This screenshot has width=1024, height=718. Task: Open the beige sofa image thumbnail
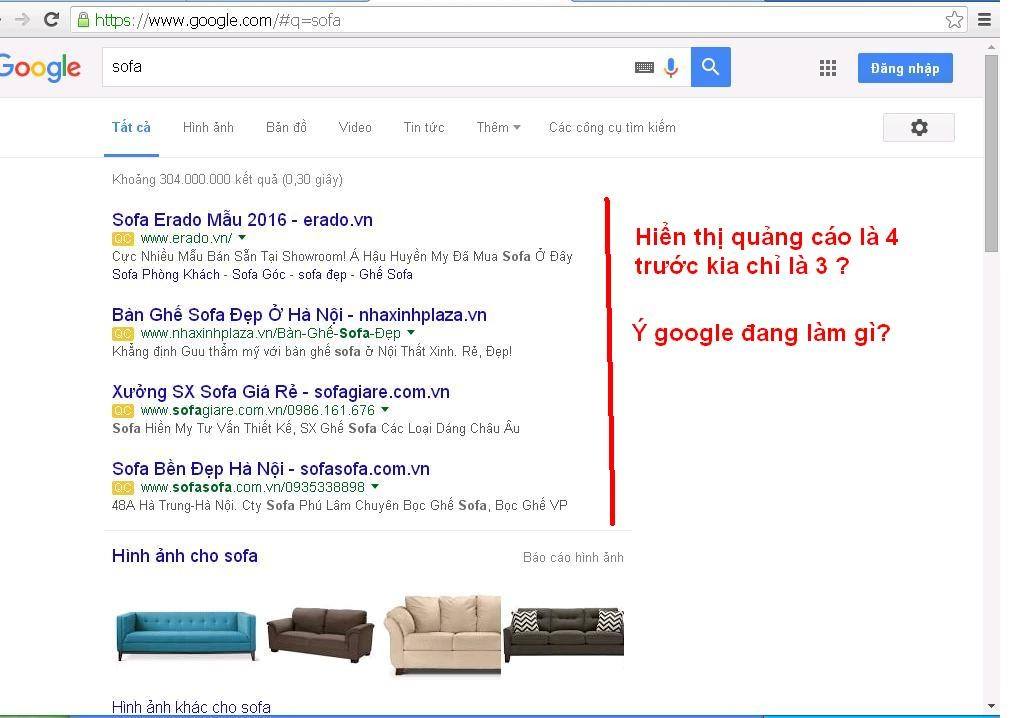443,634
